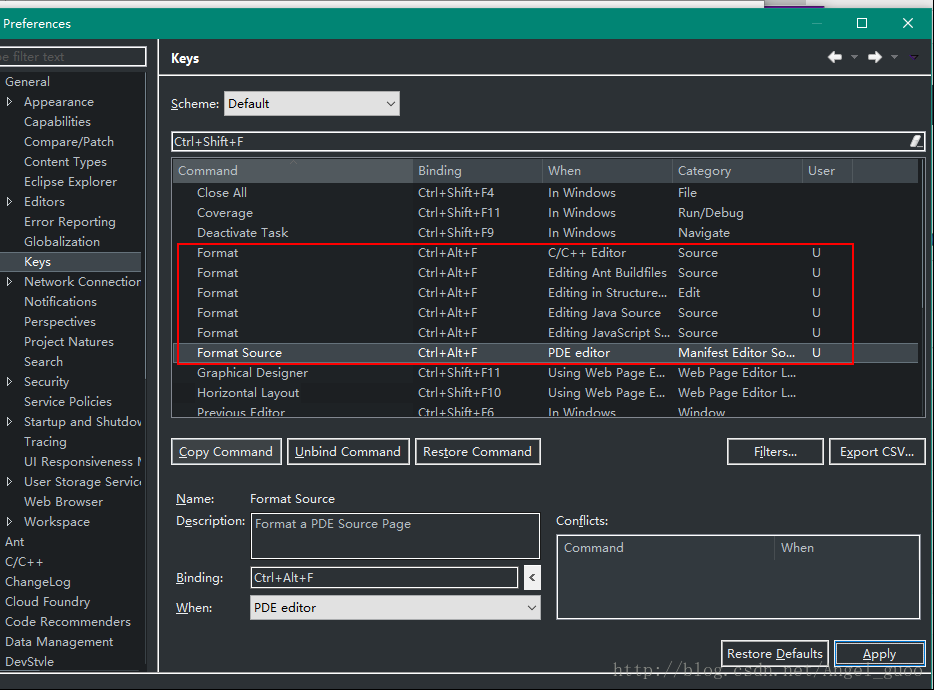Sort by Binding column header

[477, 171]
